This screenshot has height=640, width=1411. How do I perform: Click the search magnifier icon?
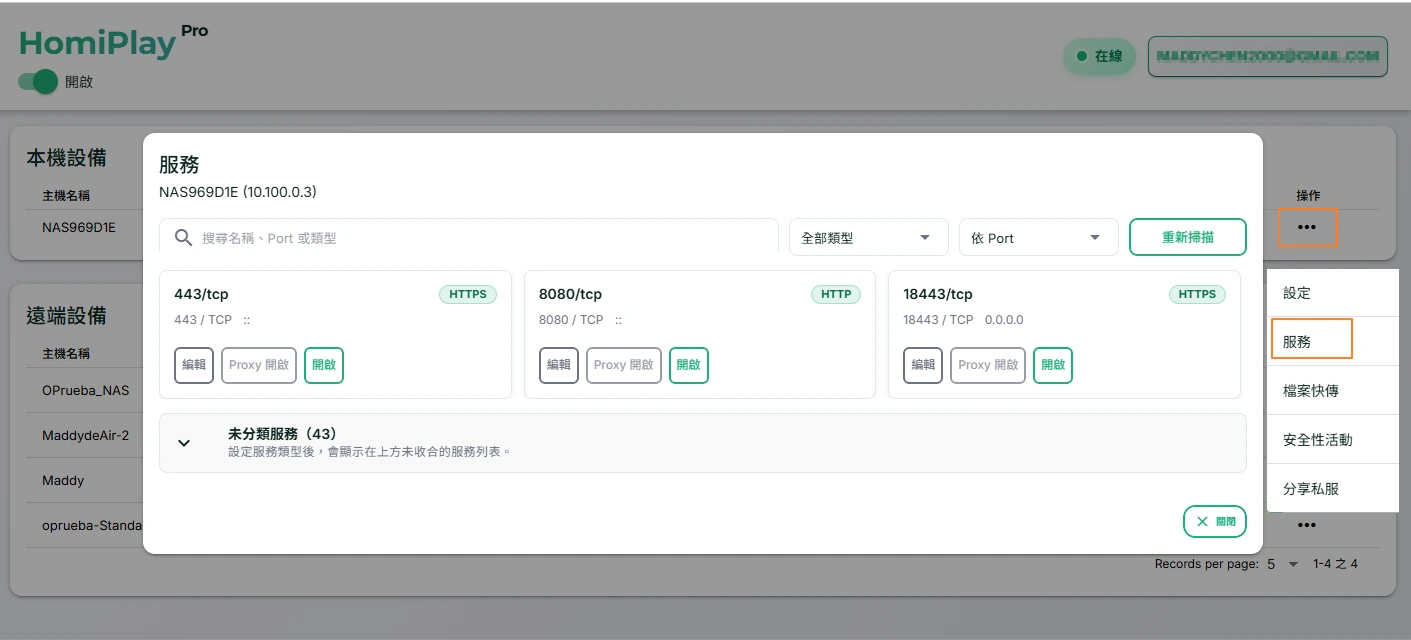183,238
